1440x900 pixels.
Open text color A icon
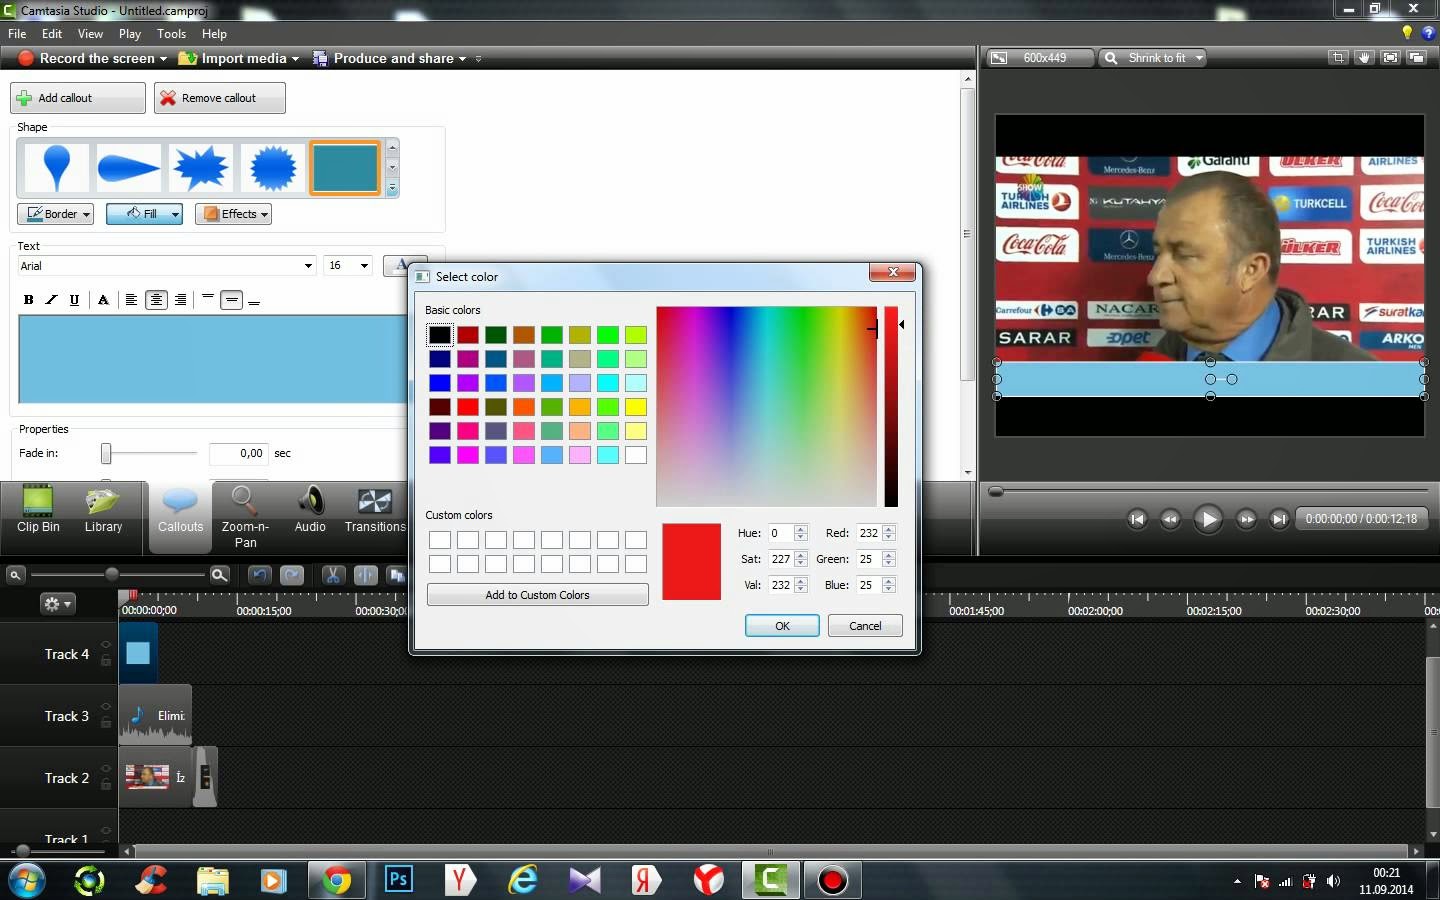coord(103,300)
